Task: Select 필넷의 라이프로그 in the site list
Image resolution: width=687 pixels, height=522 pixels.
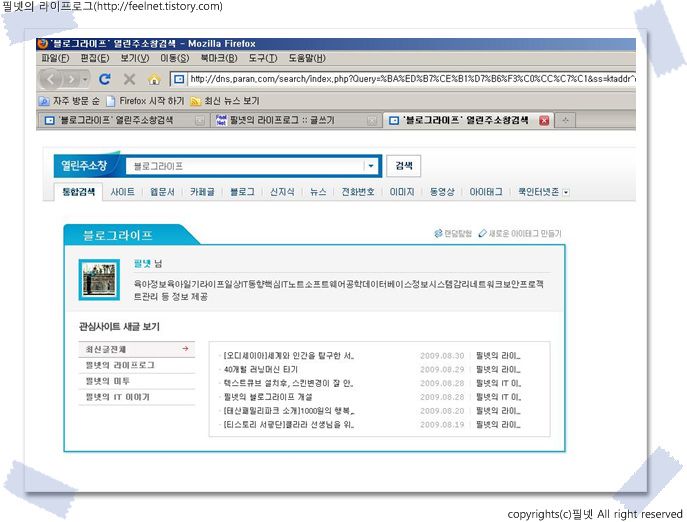Action: pyautogui.click(x=137, y=366)
